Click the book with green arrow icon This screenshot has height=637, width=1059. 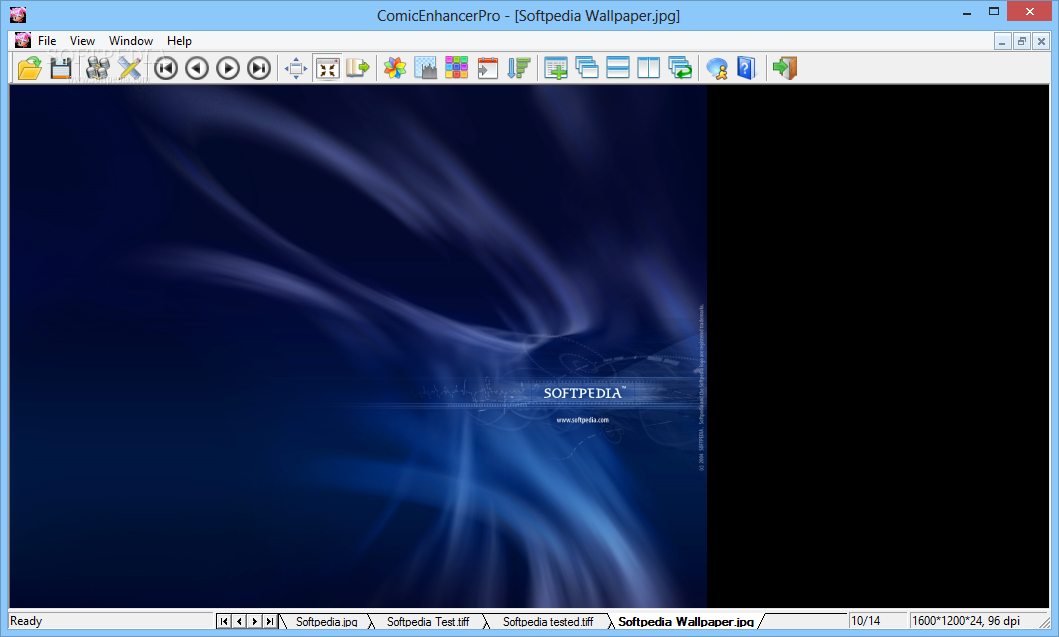358,68
